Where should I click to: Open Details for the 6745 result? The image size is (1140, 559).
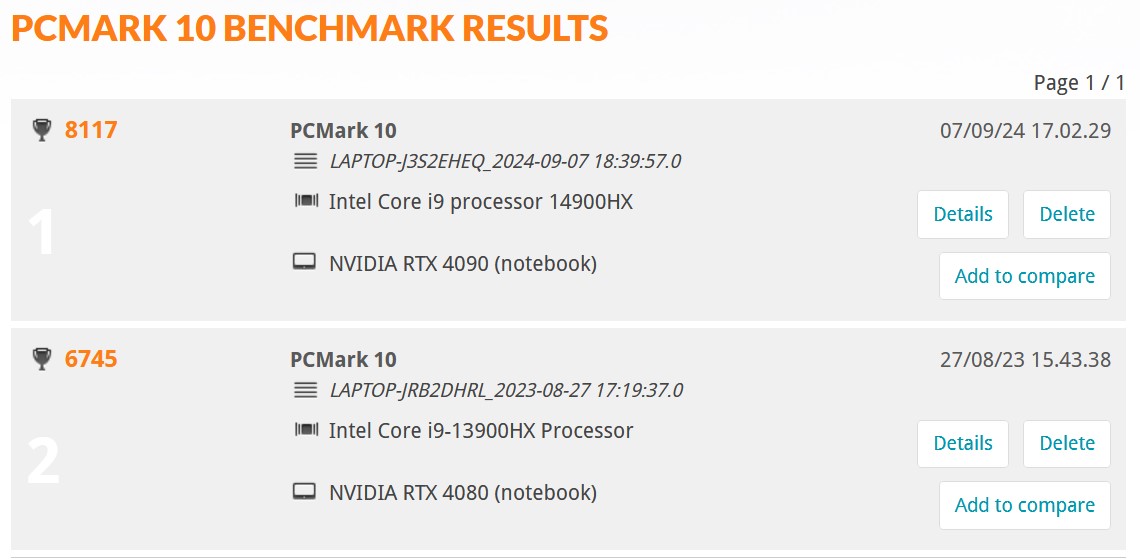coord(963,443)
